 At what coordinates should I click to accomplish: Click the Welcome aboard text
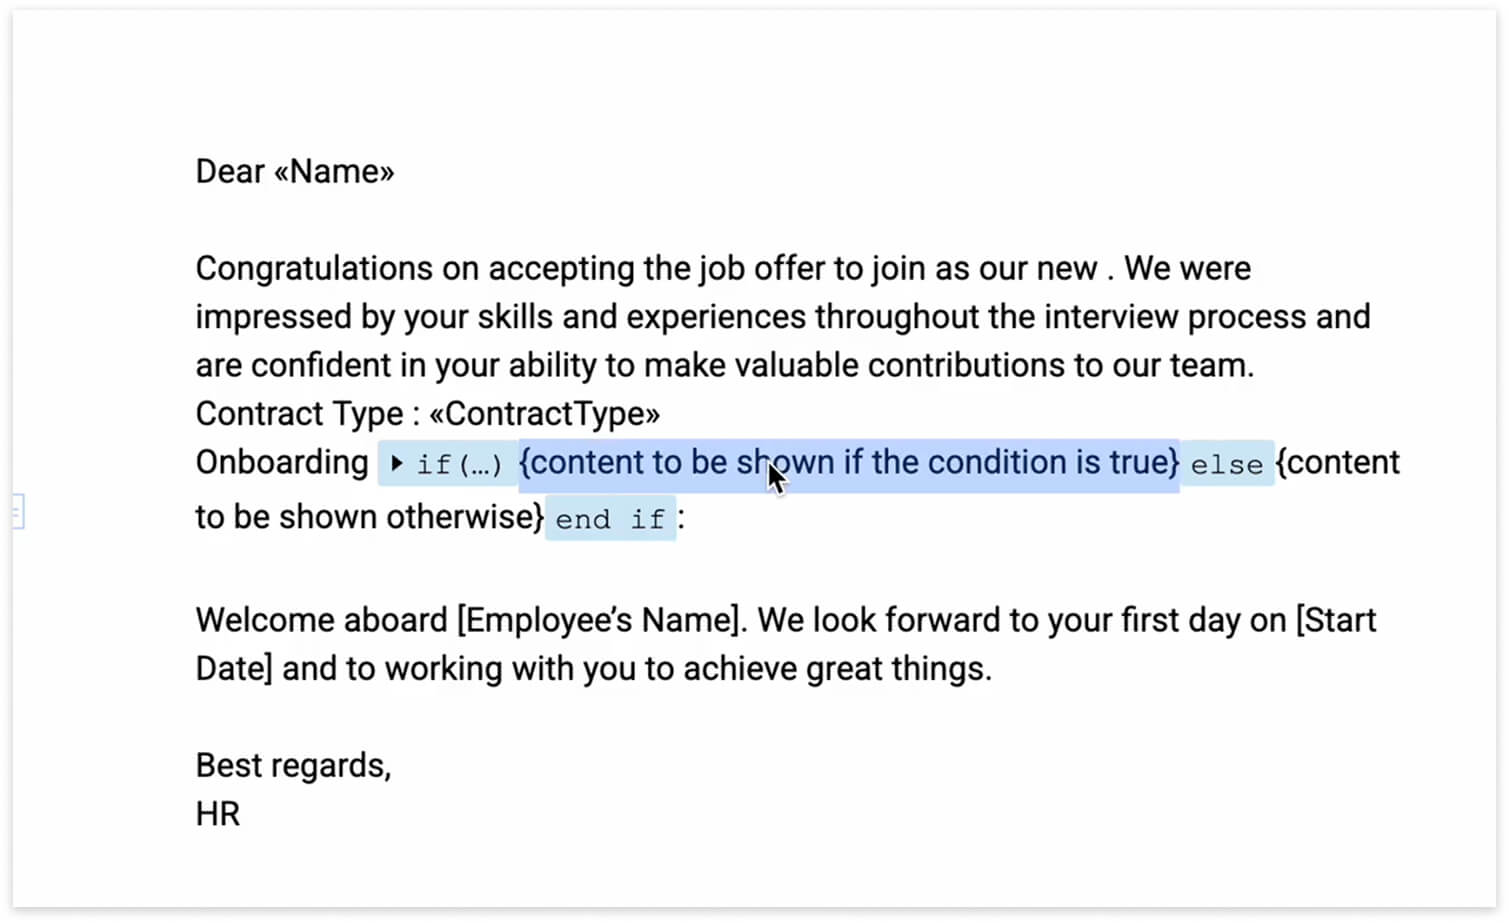pos(322,620)
